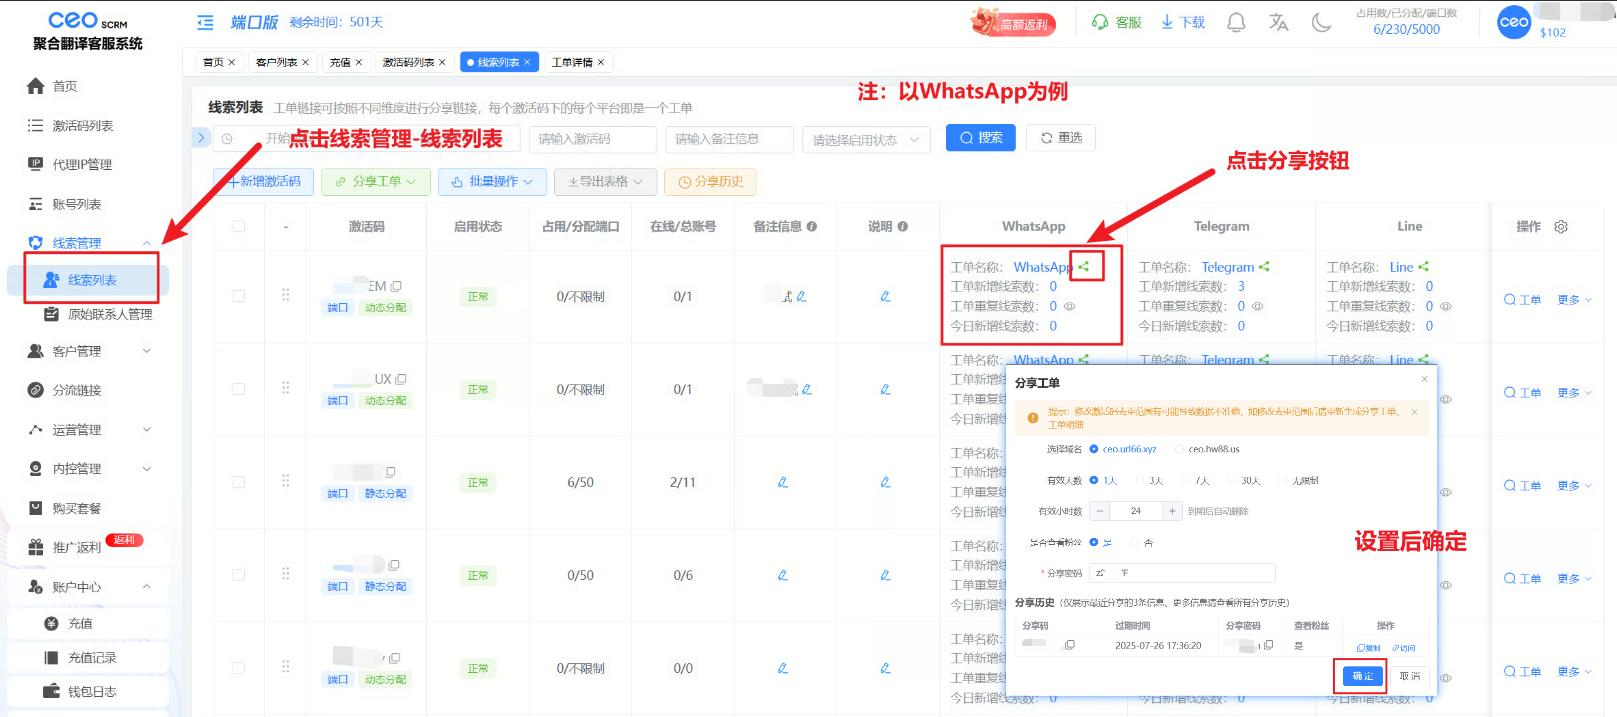Copy the activation code ending in EM
The height and width of the screenshot is (717, 1617).
(x=396, y=286)
